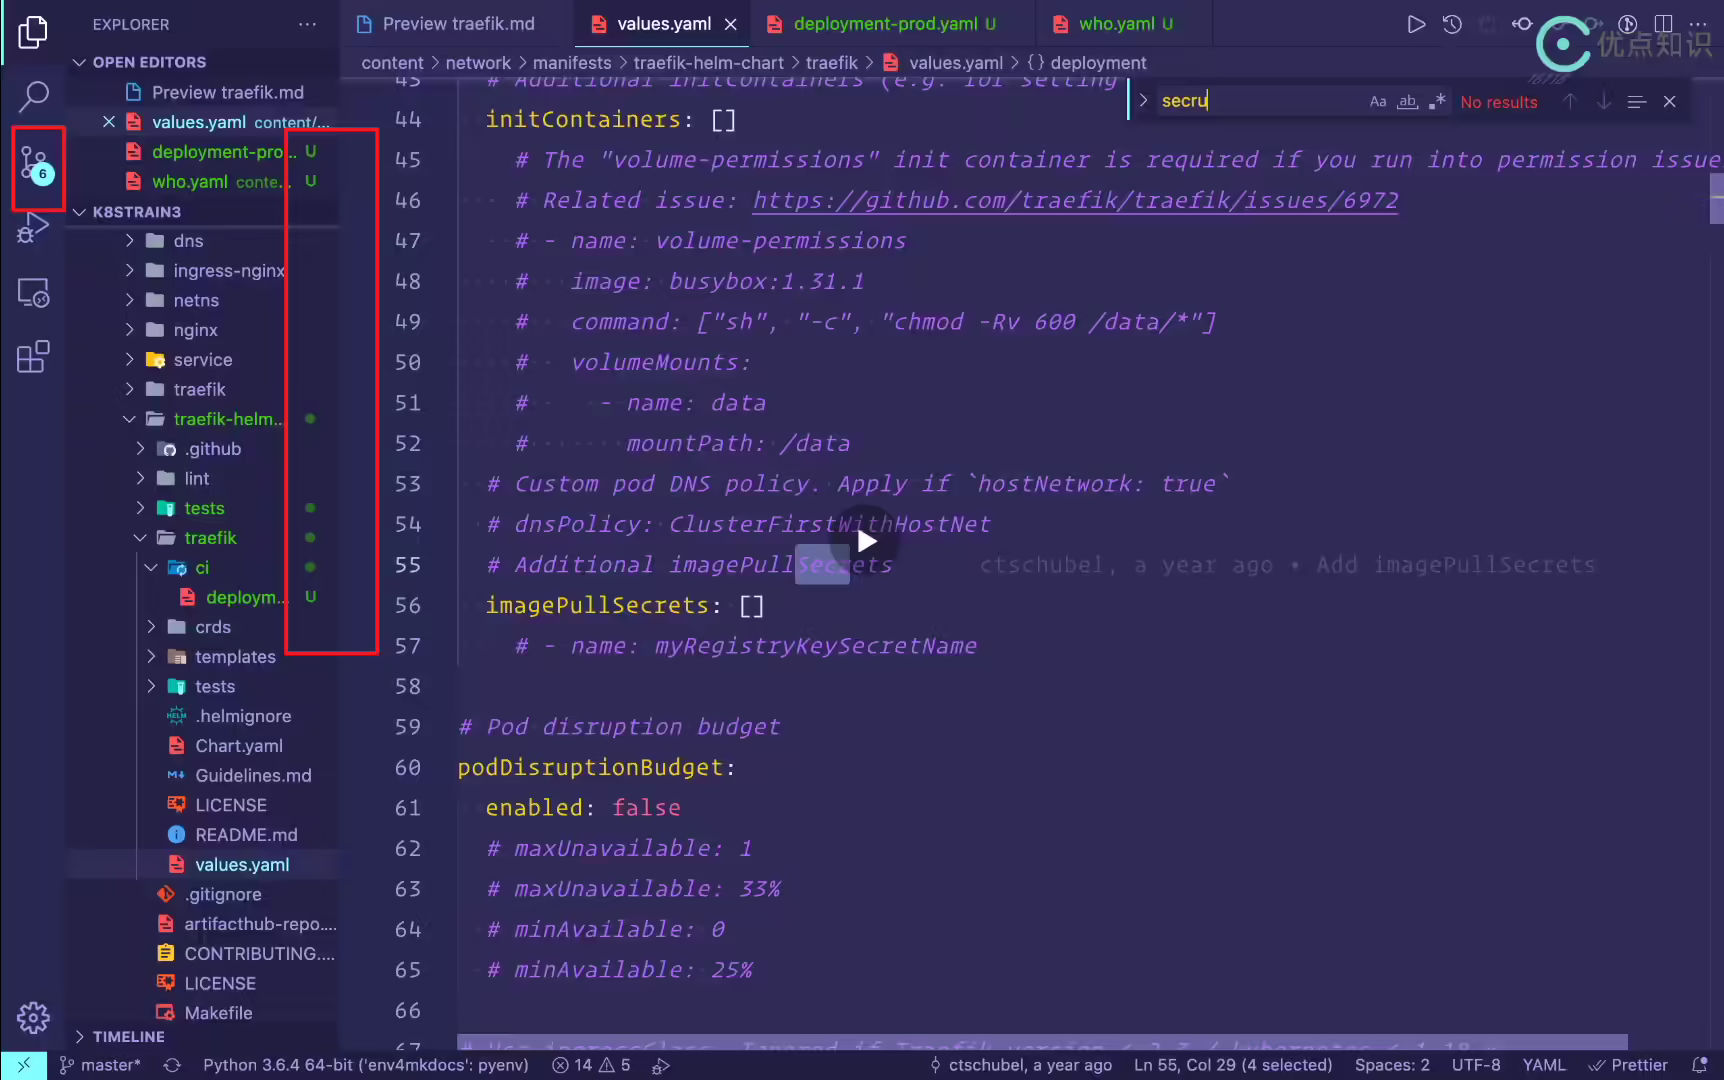Collapse the K8STRAIN3 workspace section
The height and width of the screenshot is (1080, 1724).
79,212
